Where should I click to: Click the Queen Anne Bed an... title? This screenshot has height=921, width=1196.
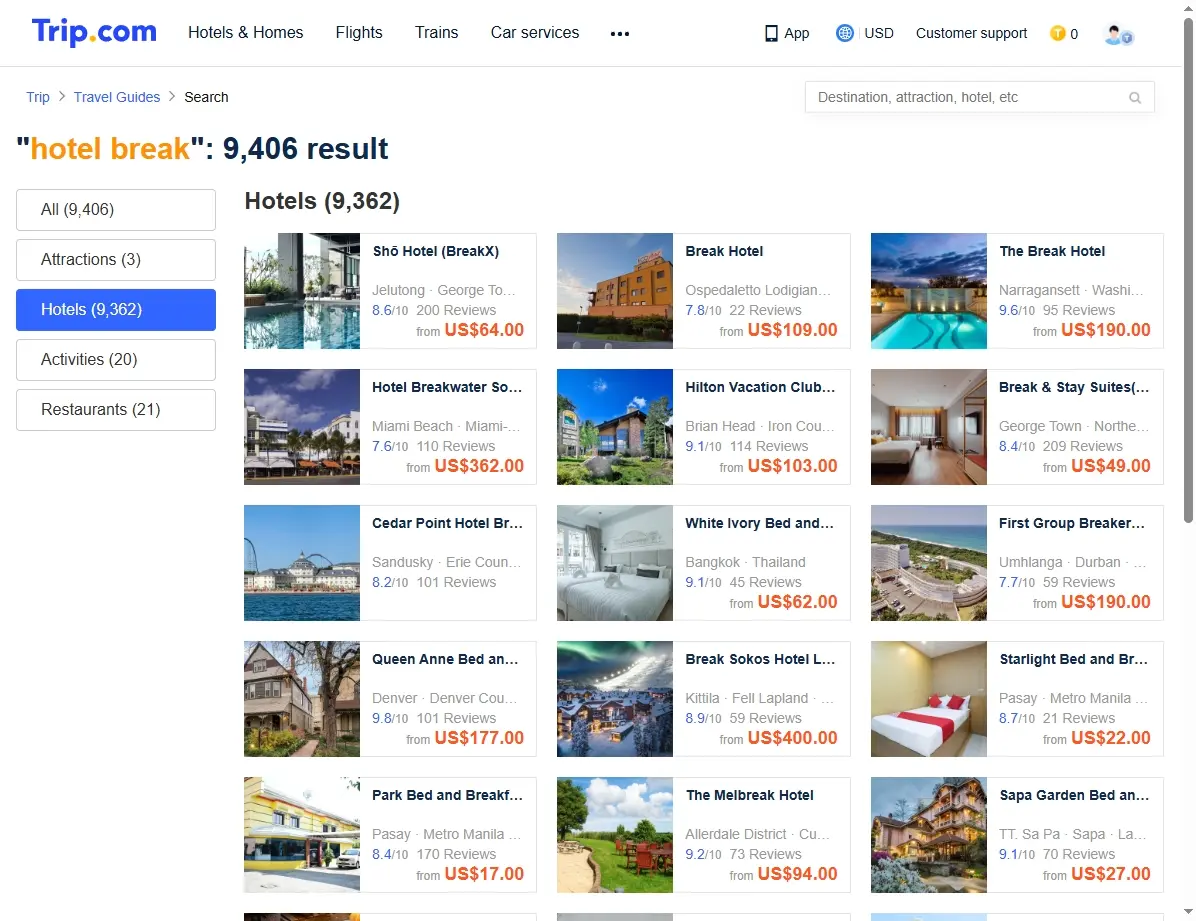445,659
